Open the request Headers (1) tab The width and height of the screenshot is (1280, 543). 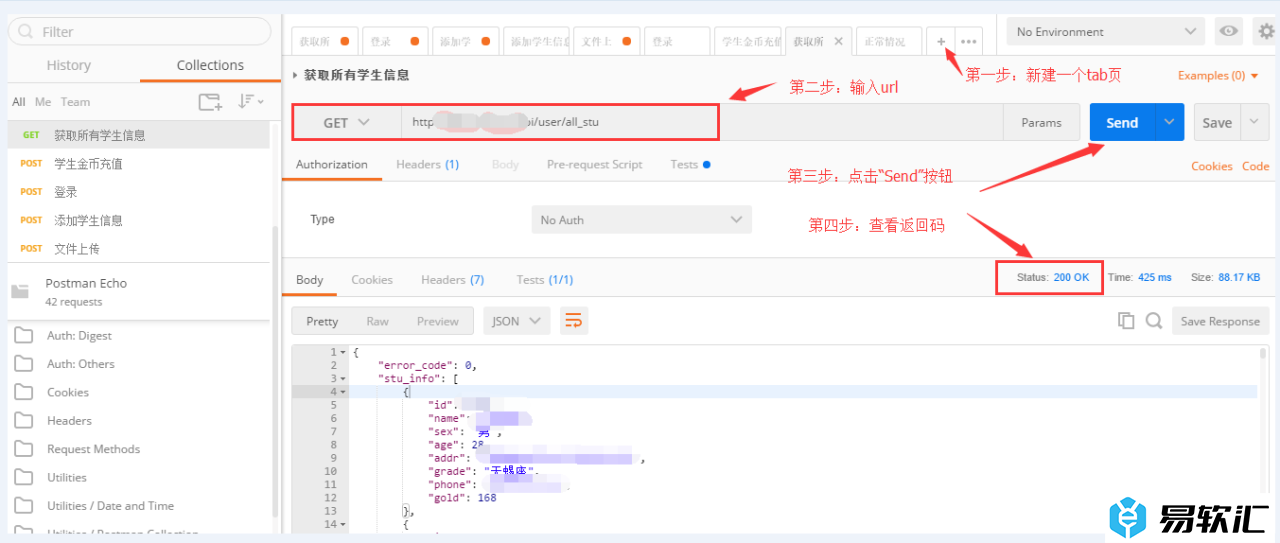427,165
